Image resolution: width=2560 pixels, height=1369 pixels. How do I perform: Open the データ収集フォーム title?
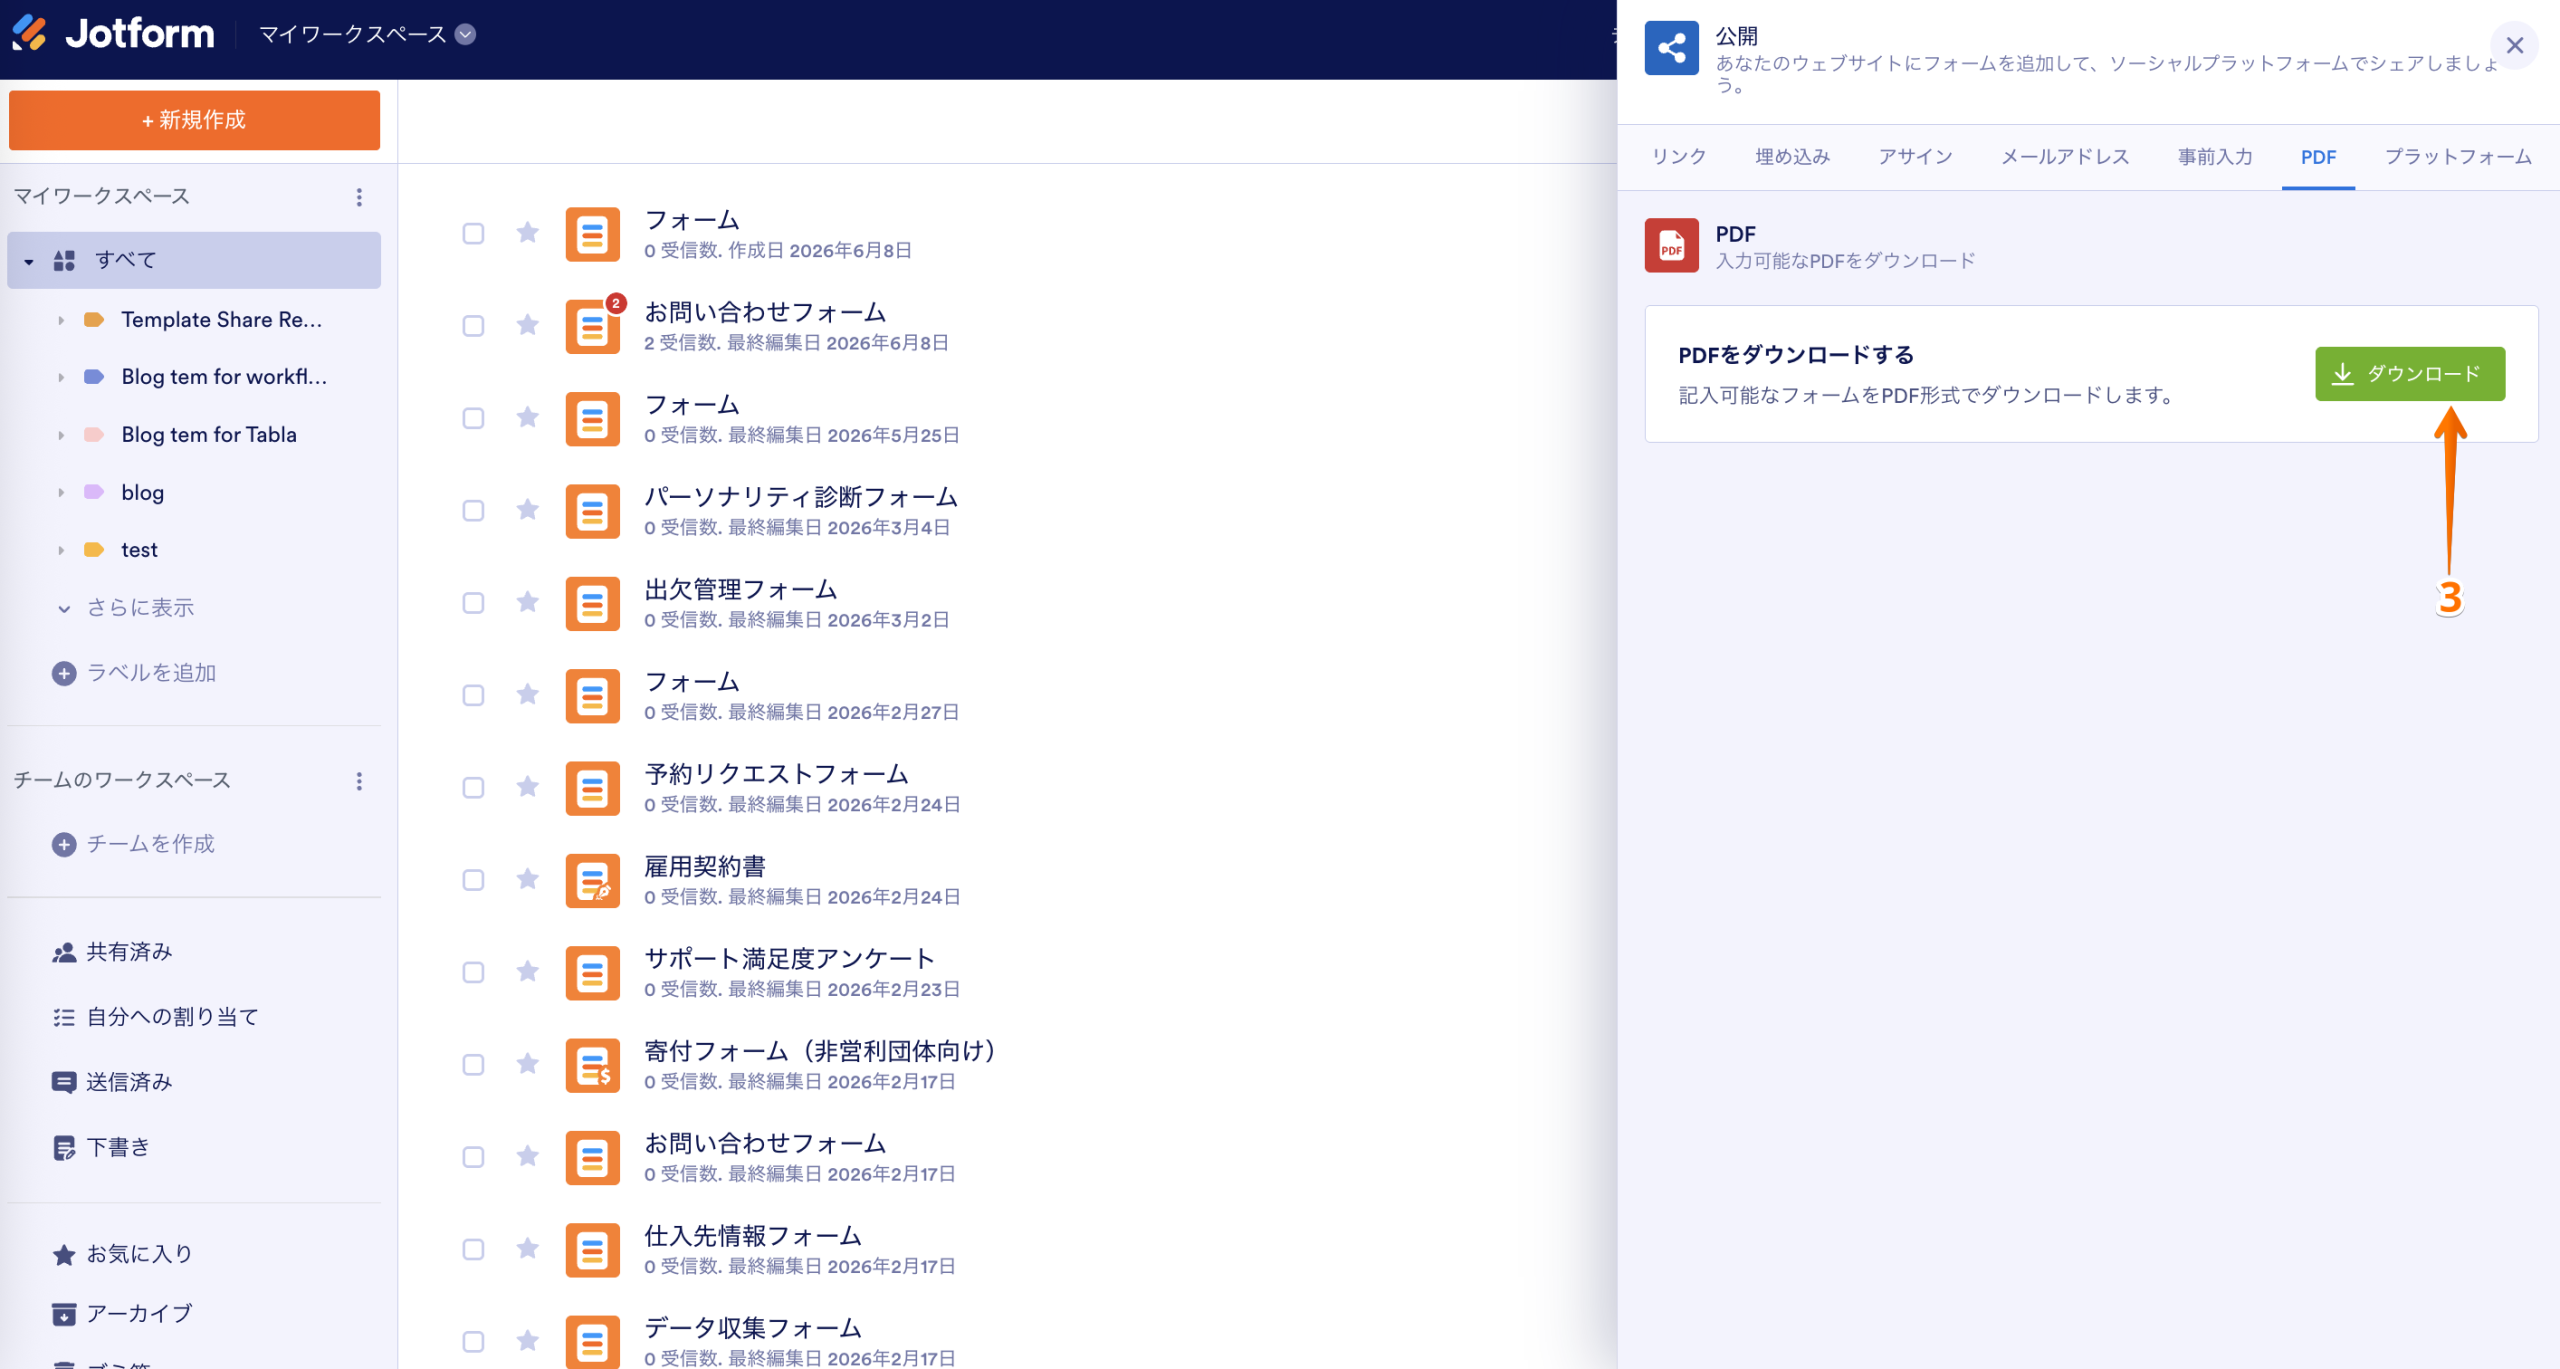tap(753, 1329)
